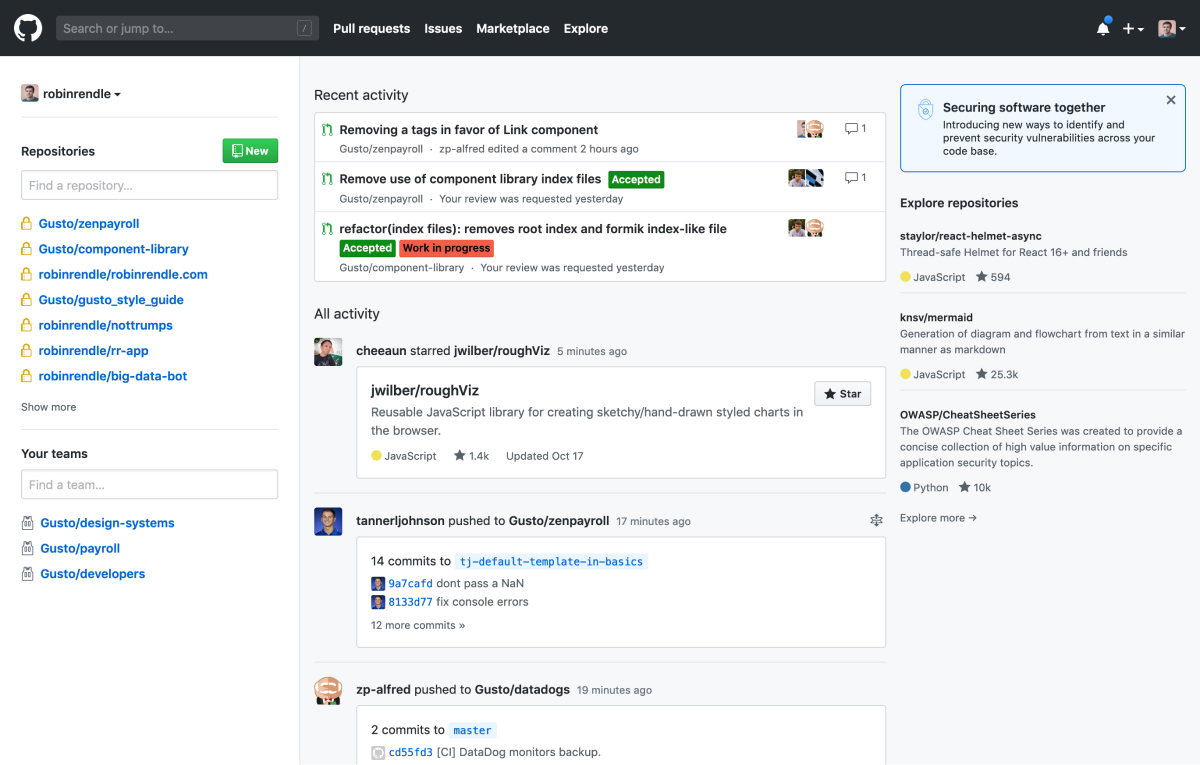Dismiss Securing software together notice
Image resolution: width=1200 pixels, height=765 pixels.
click(x=1171, y=100)
